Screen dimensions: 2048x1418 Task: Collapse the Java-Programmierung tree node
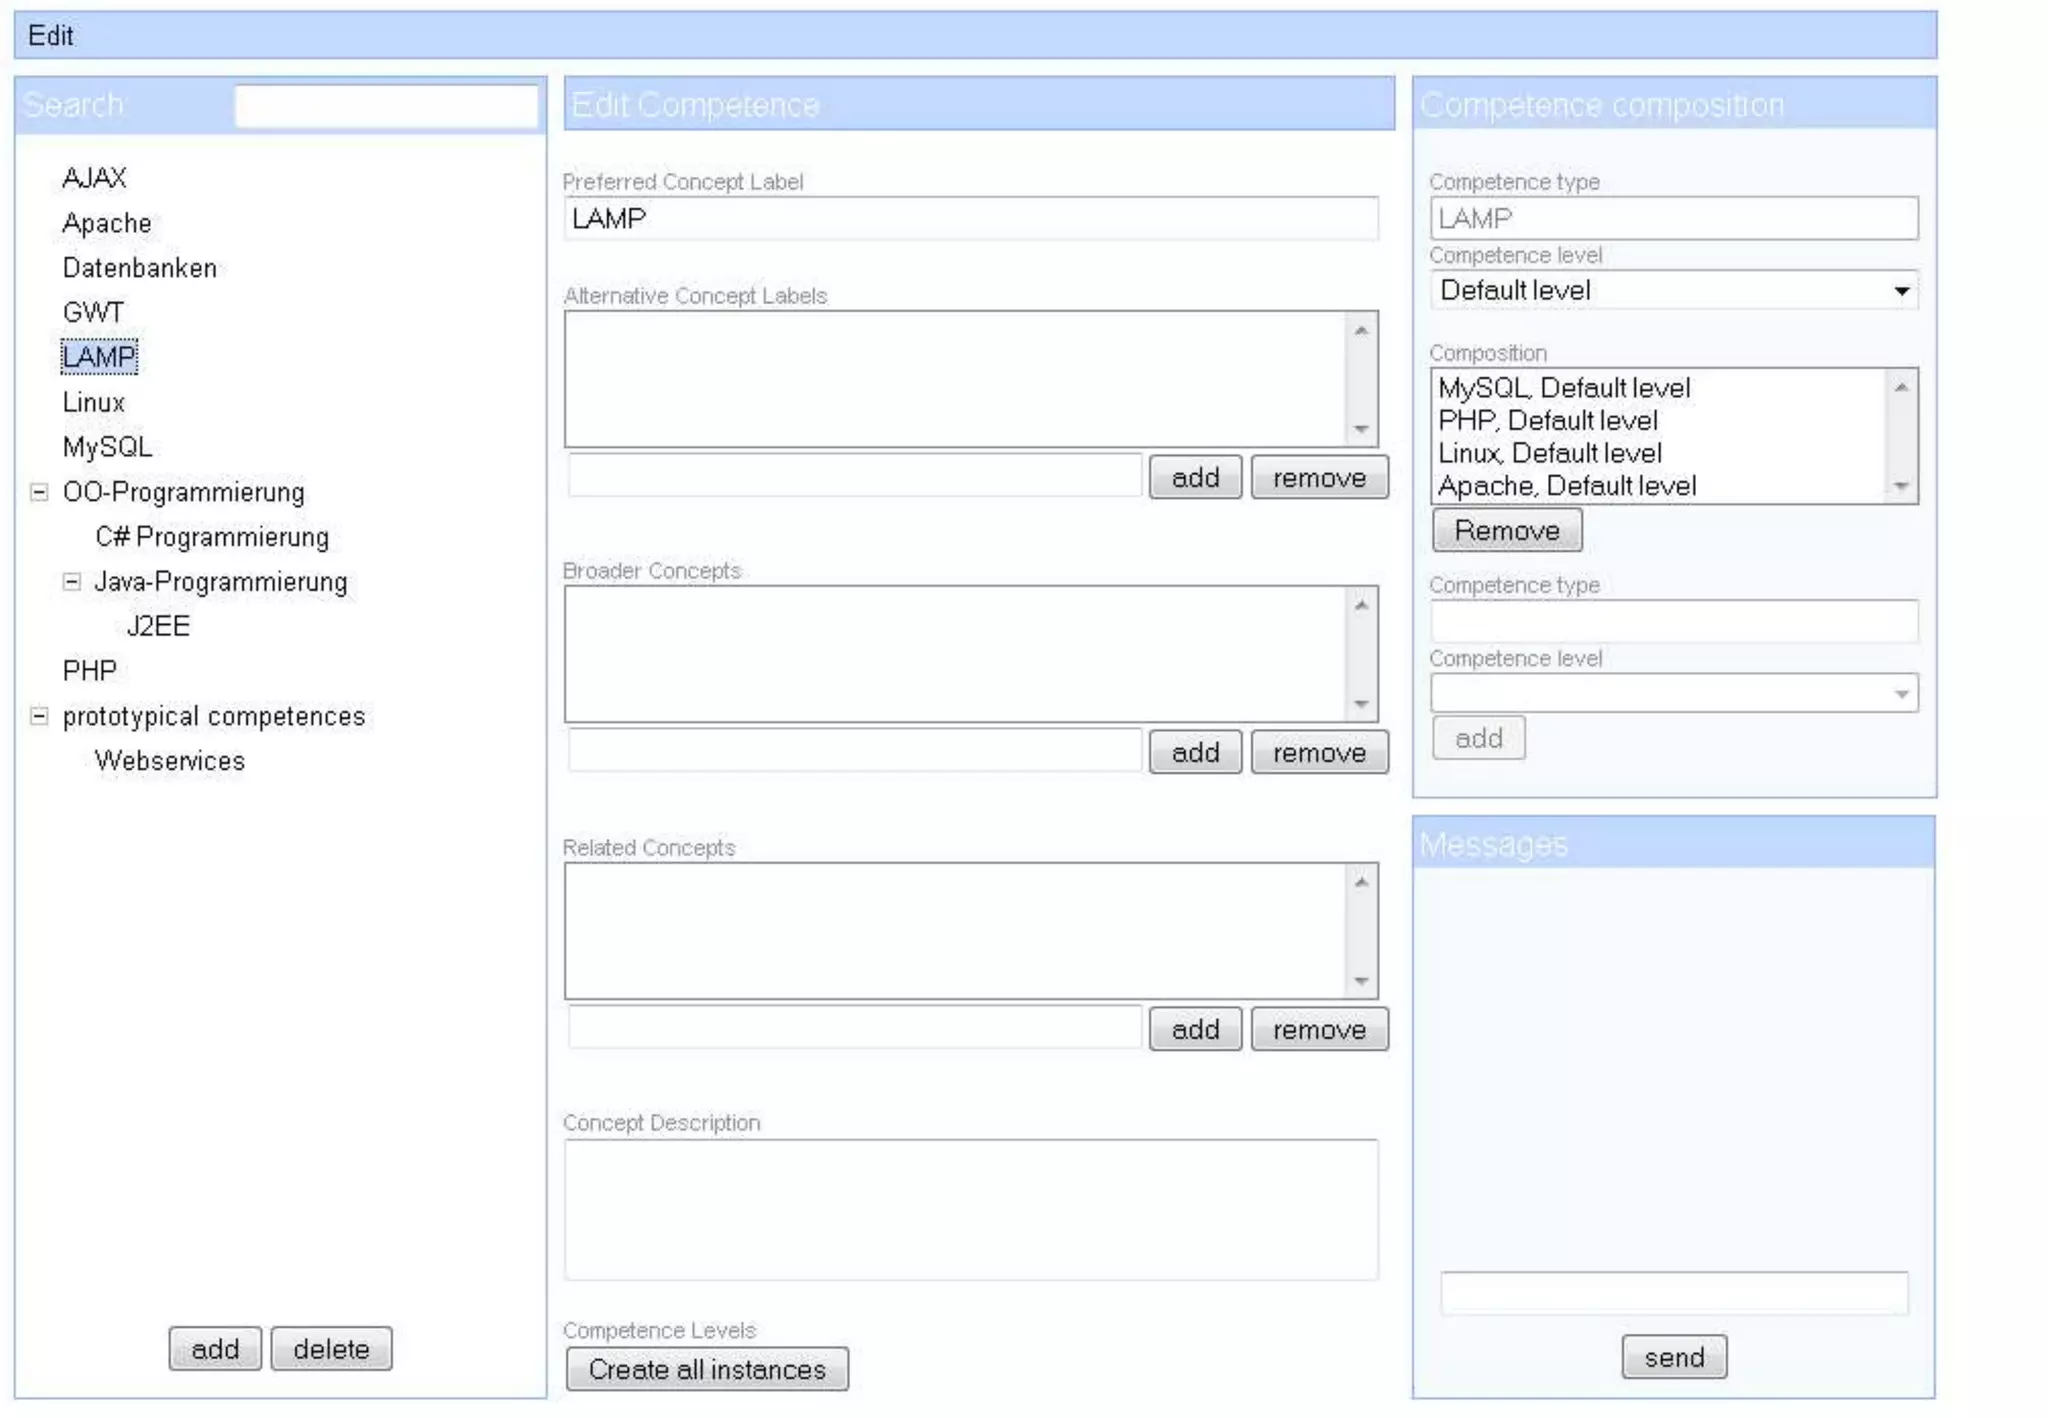(x=71, y=582)
